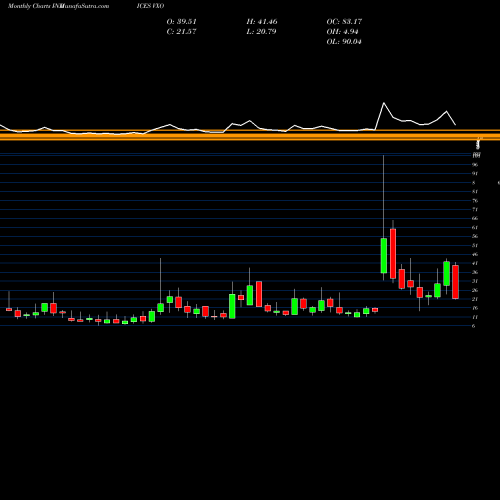
Task: Click the price axis label 81
Action: (475, 192)
